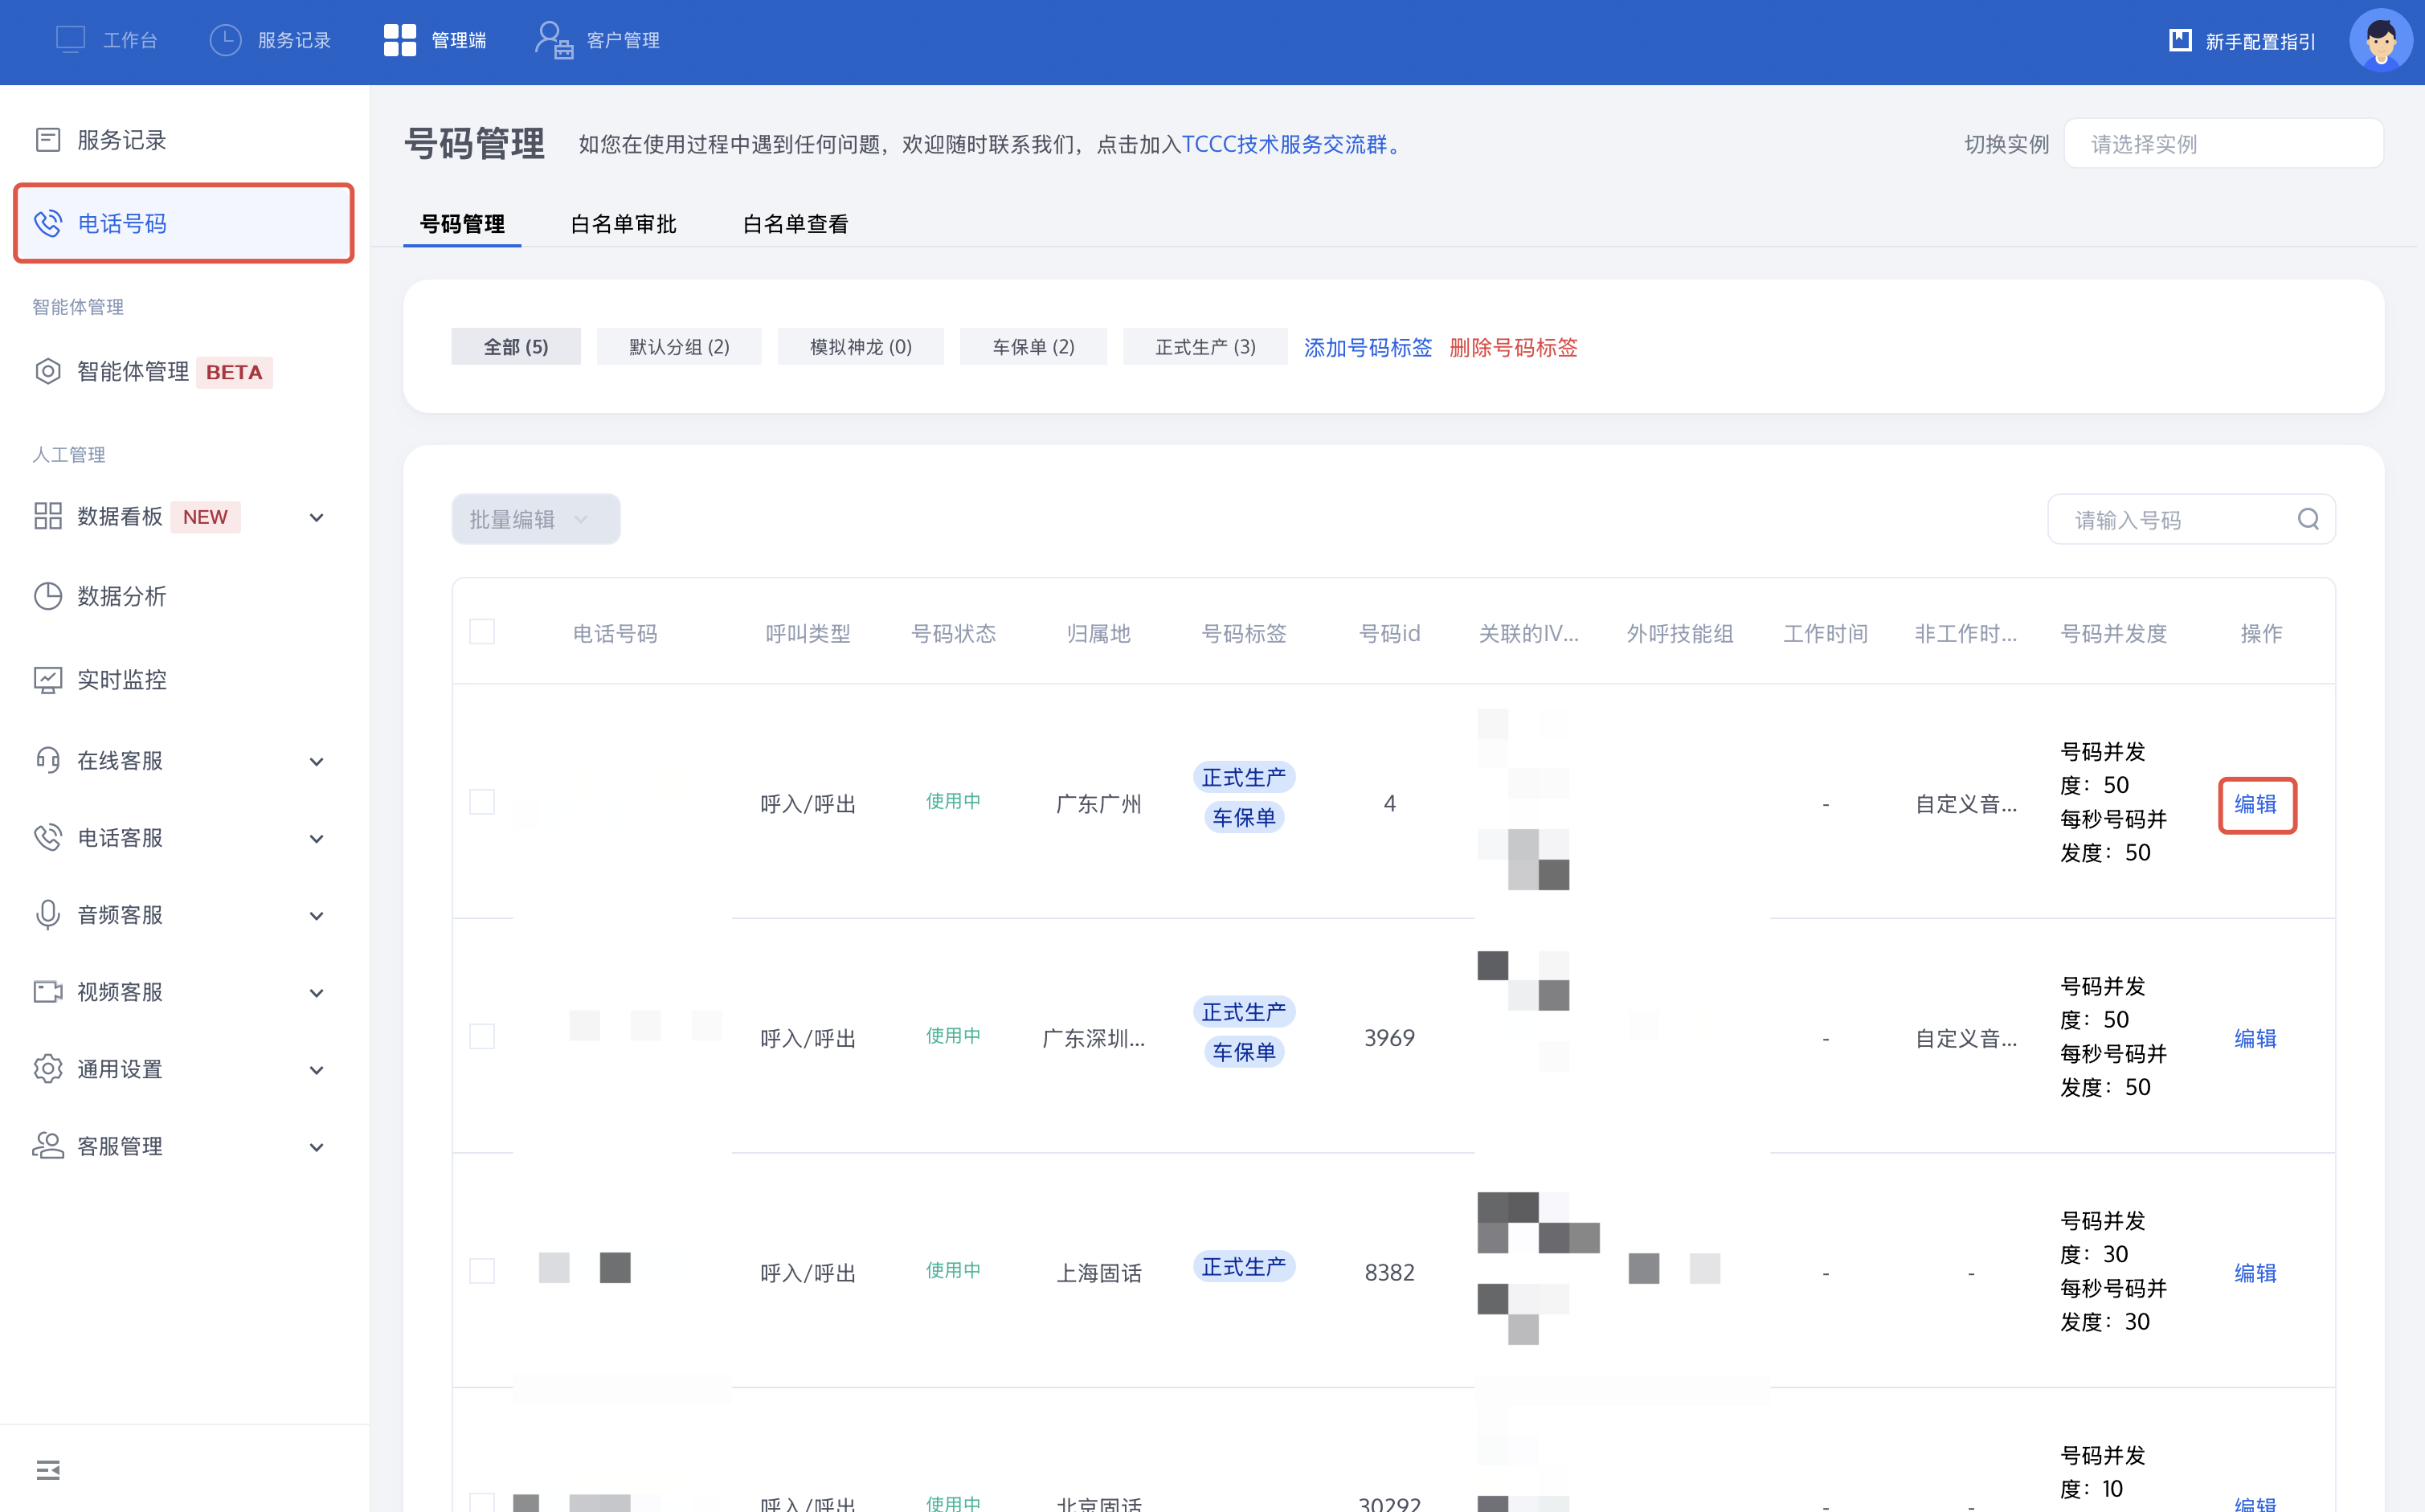This screenshot has width=2425, height=1512.
Task: Expand 在线客服 submenu chevron
Action: click(316, 761)
